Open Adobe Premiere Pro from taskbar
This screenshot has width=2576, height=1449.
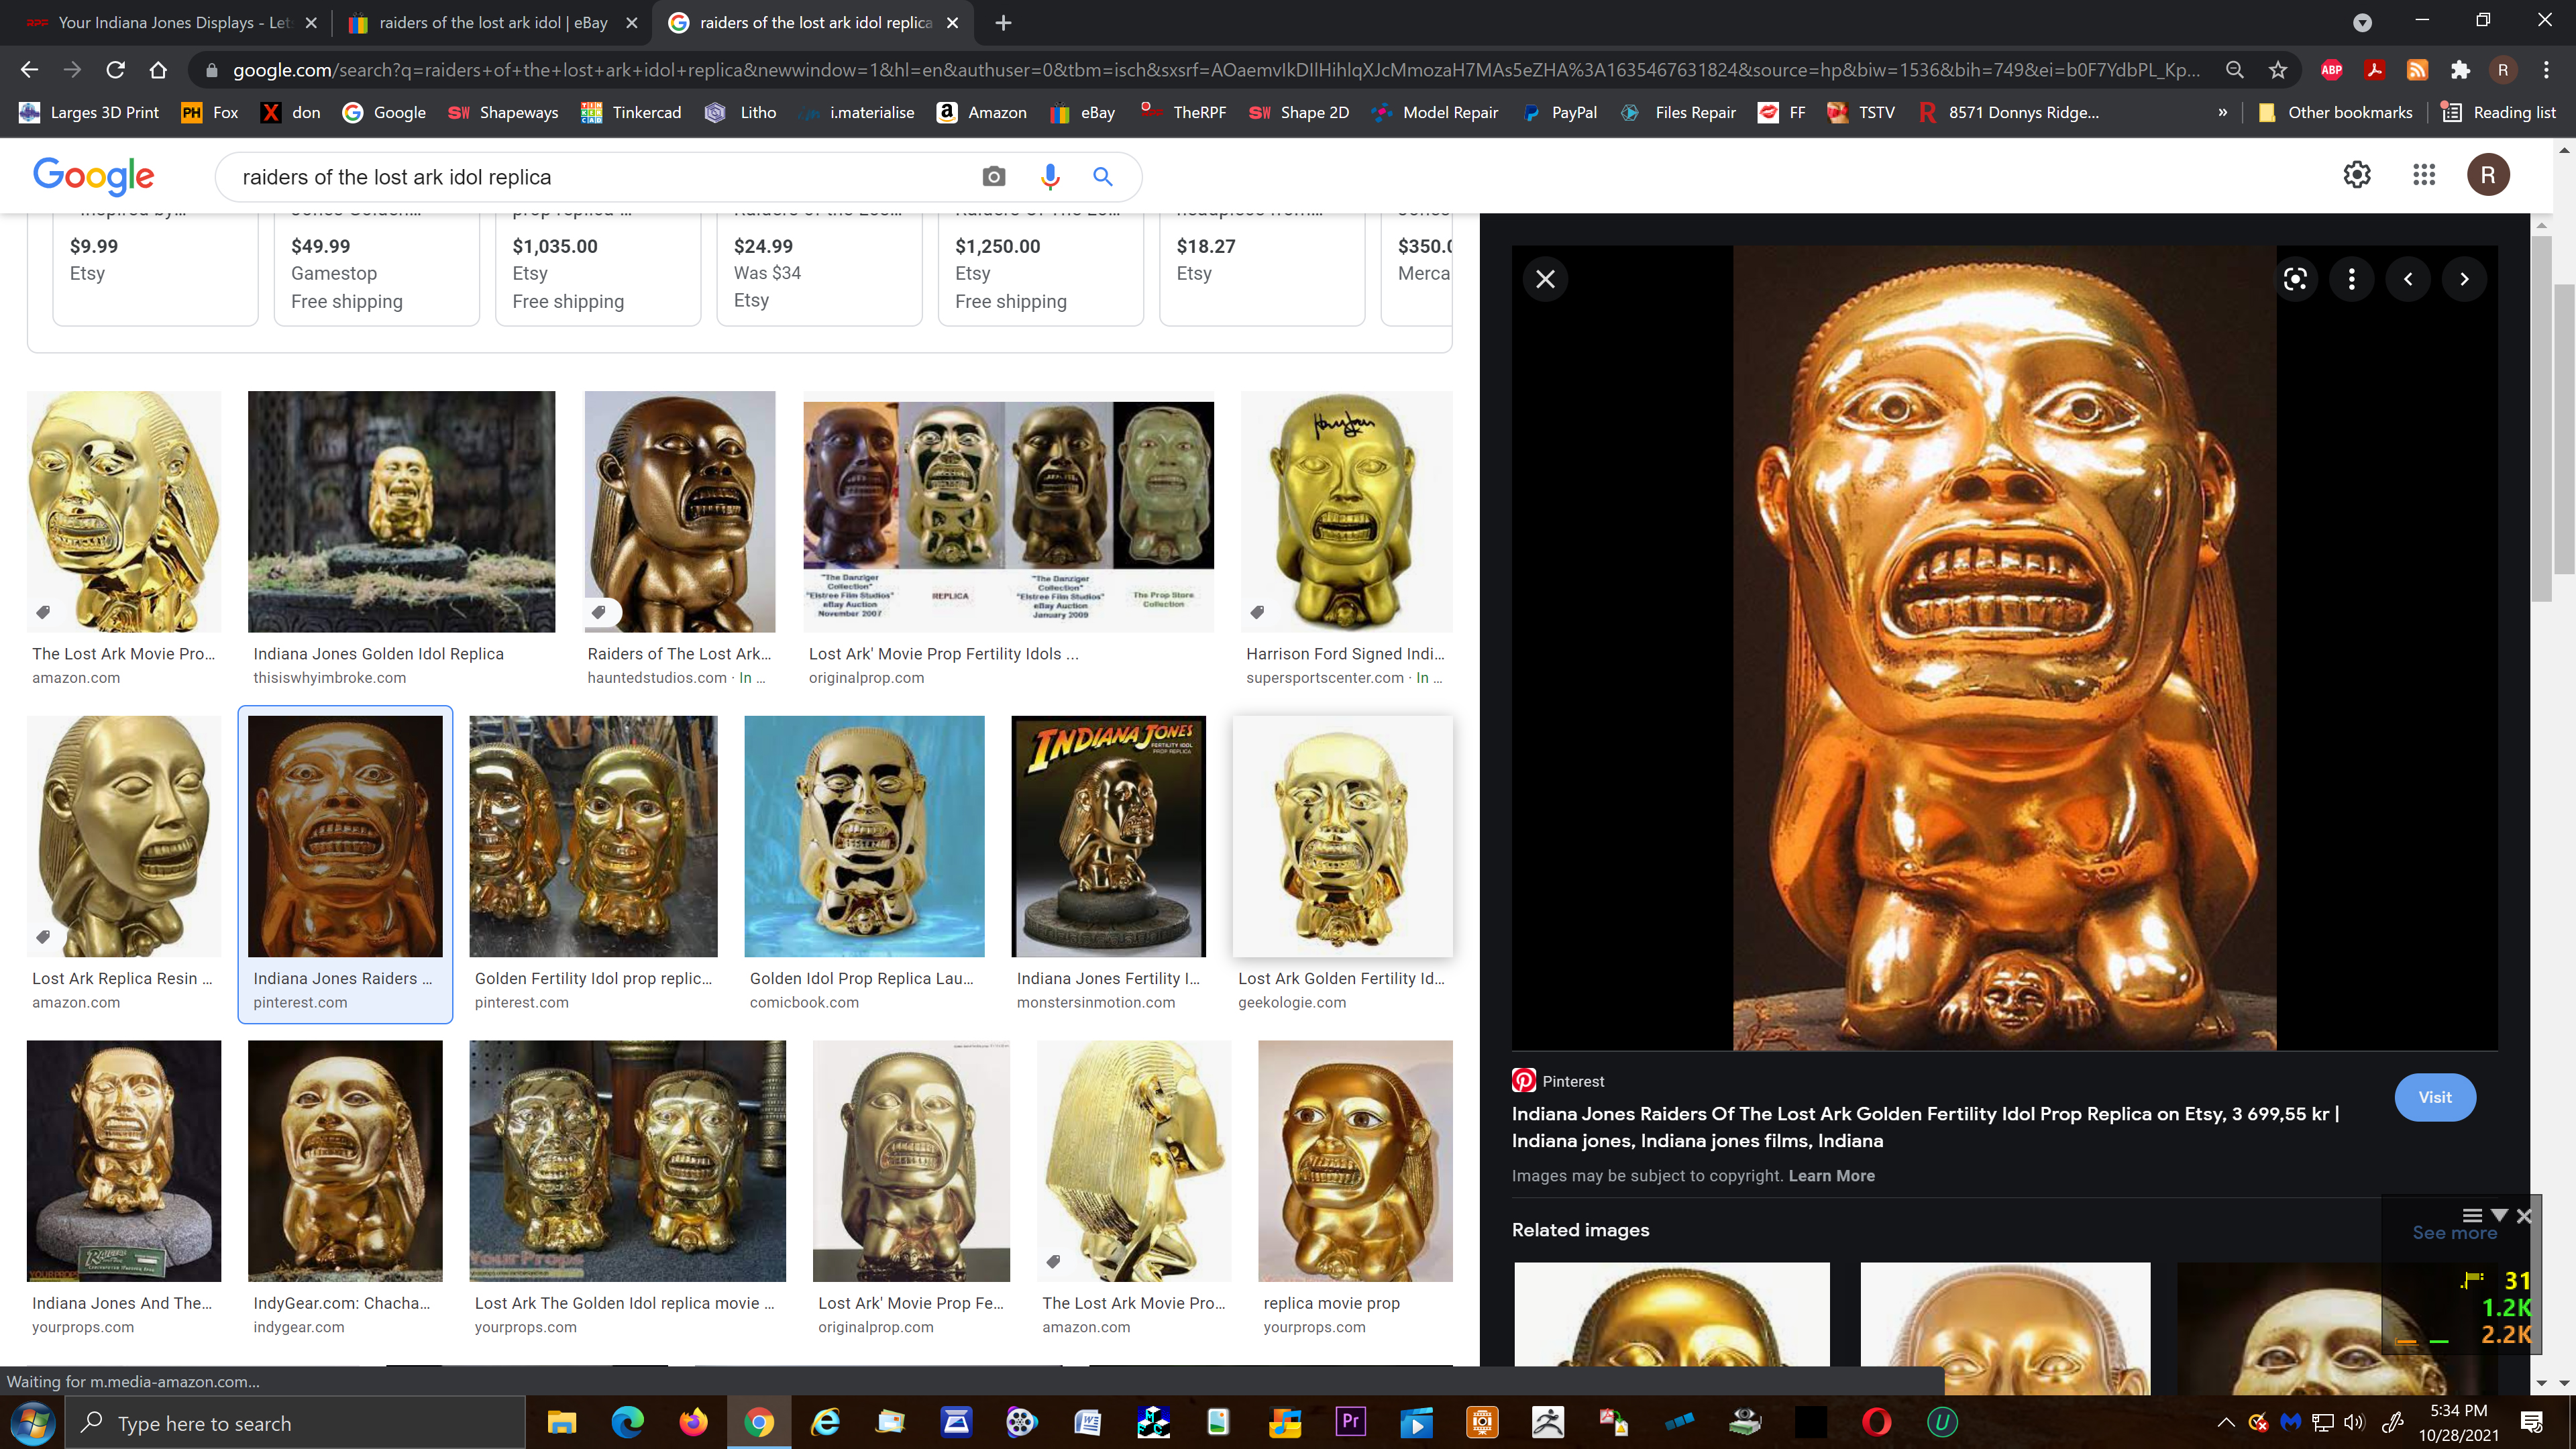point(1350,1422)
